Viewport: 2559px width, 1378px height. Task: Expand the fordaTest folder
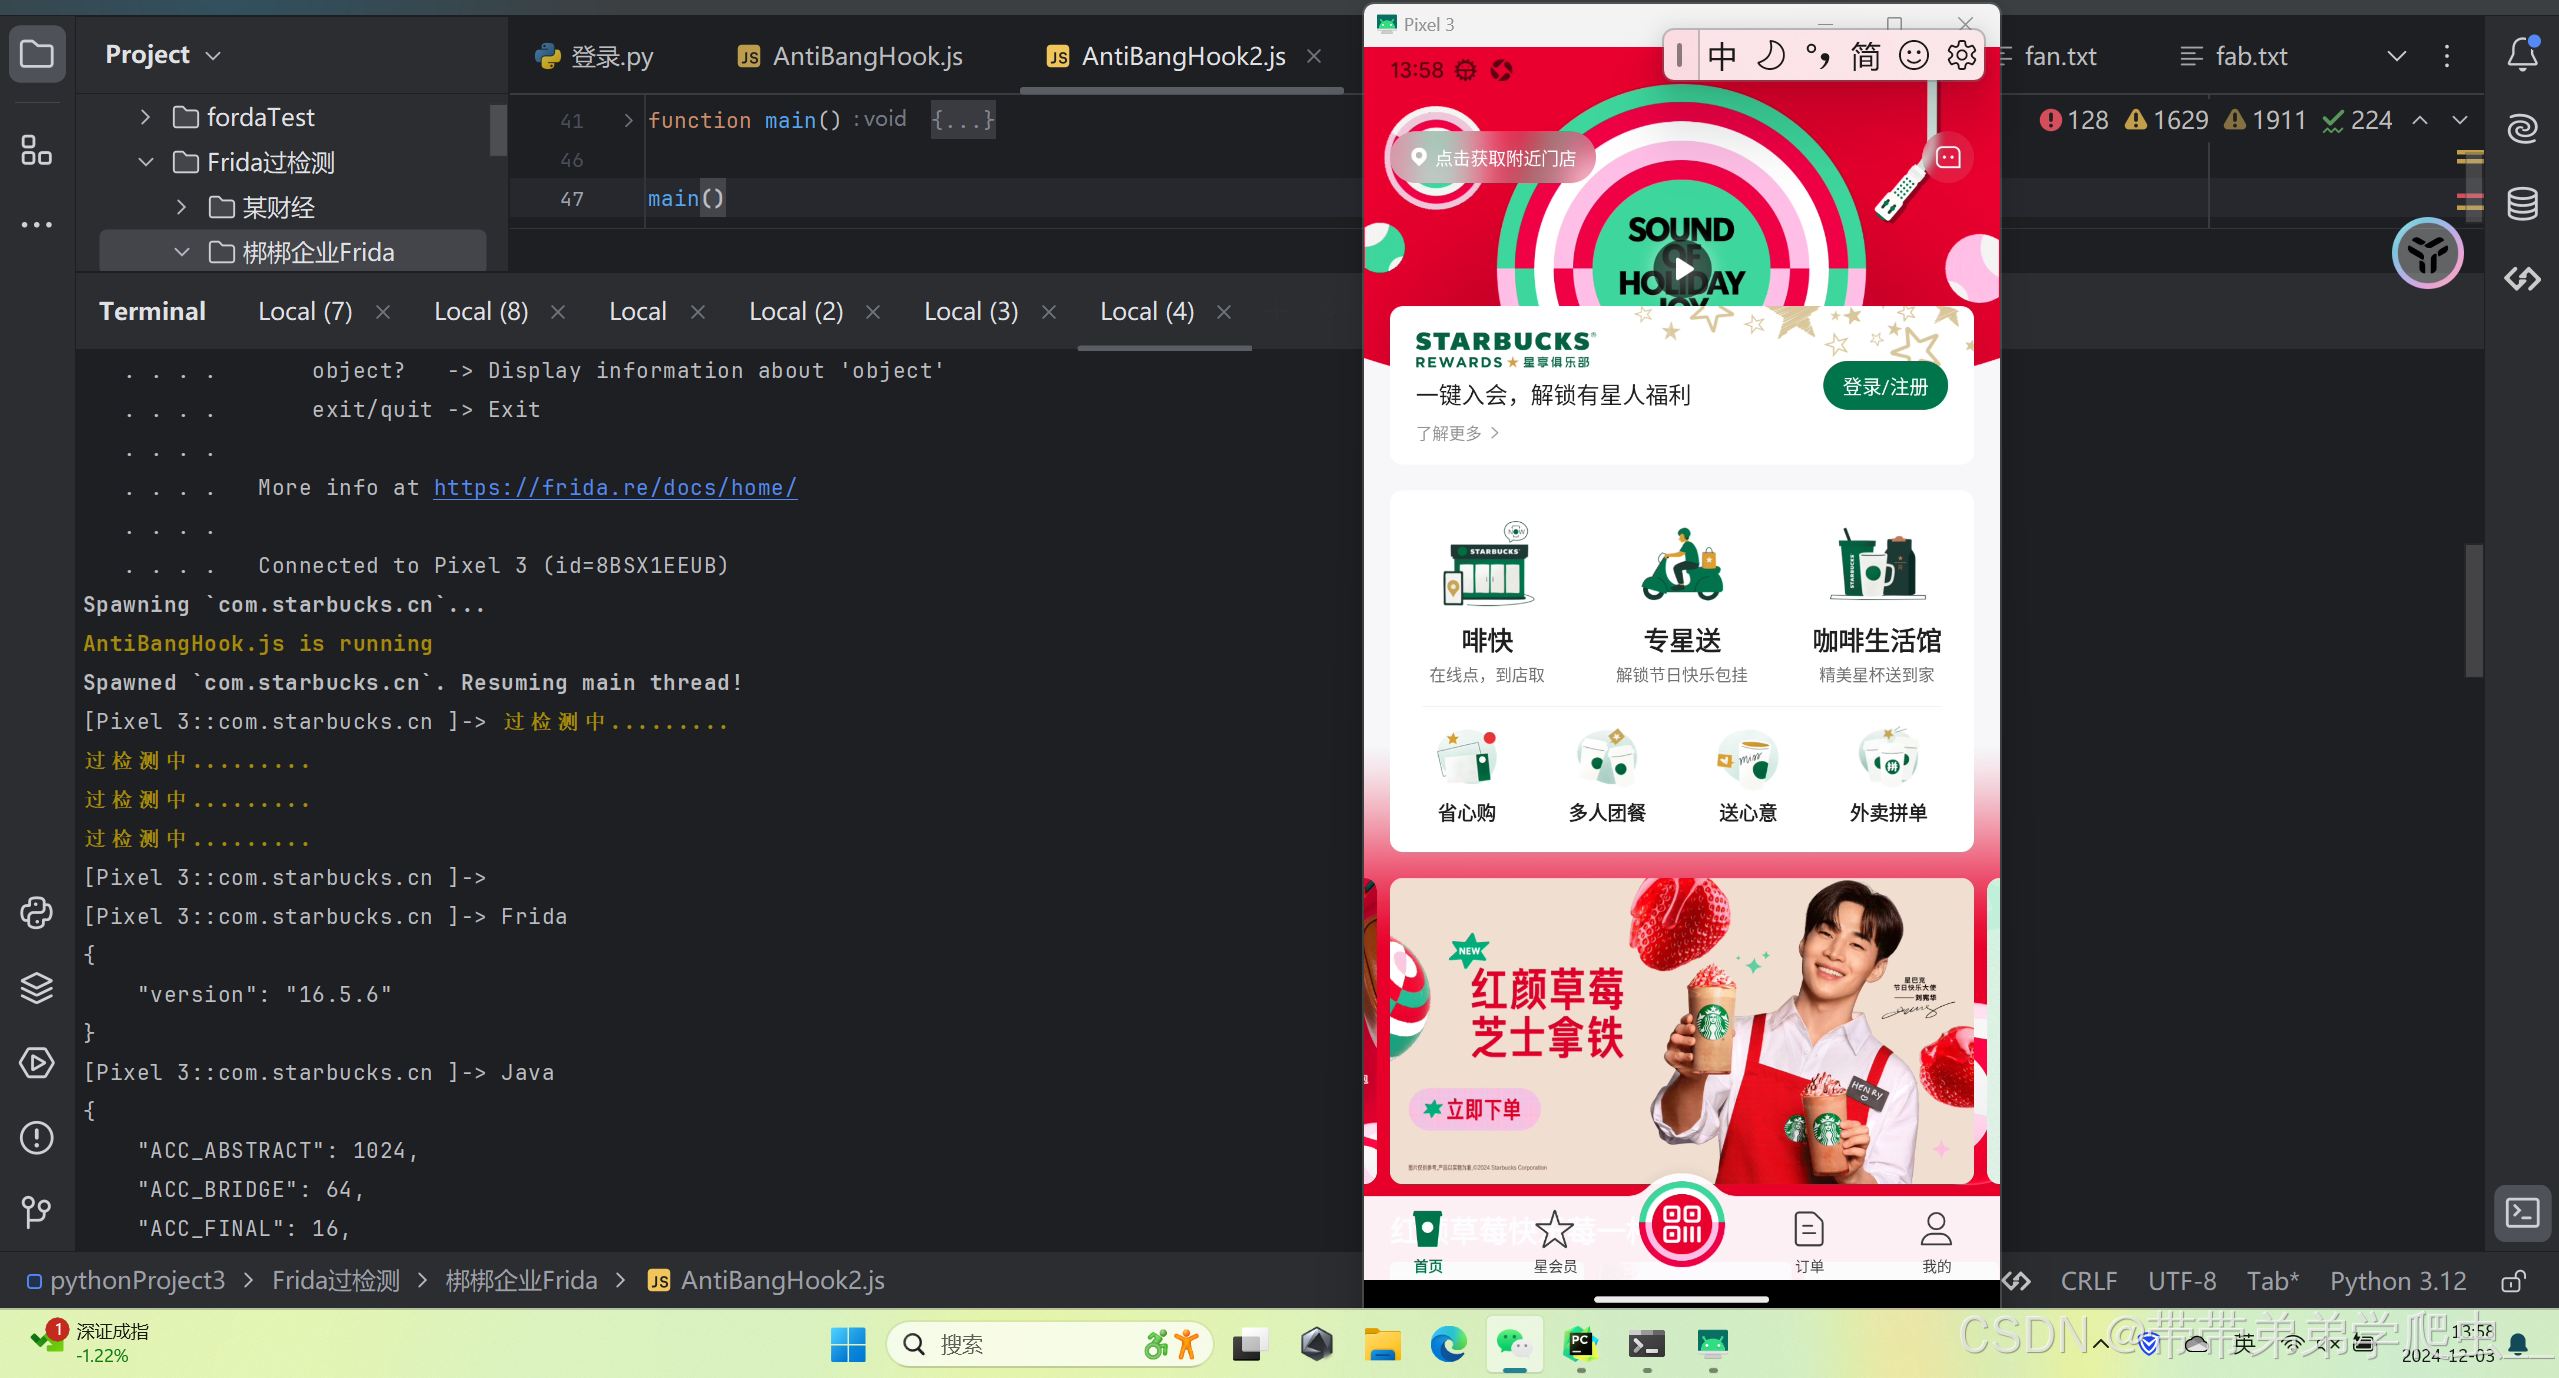[145, 117]
